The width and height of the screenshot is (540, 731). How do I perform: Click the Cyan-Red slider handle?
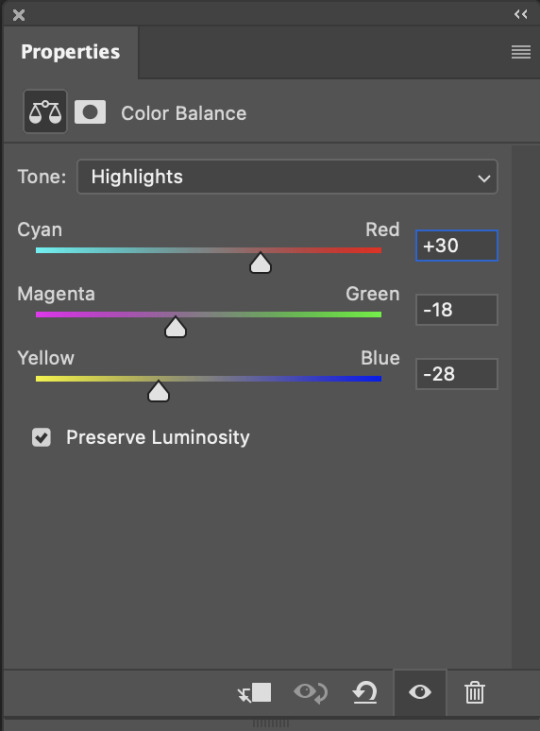[260, 263]
